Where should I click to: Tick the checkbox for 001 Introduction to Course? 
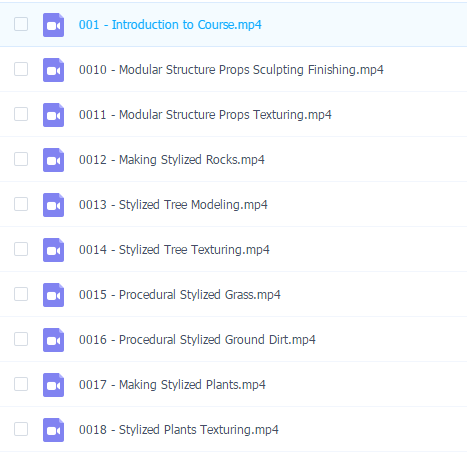click(21, 24)
